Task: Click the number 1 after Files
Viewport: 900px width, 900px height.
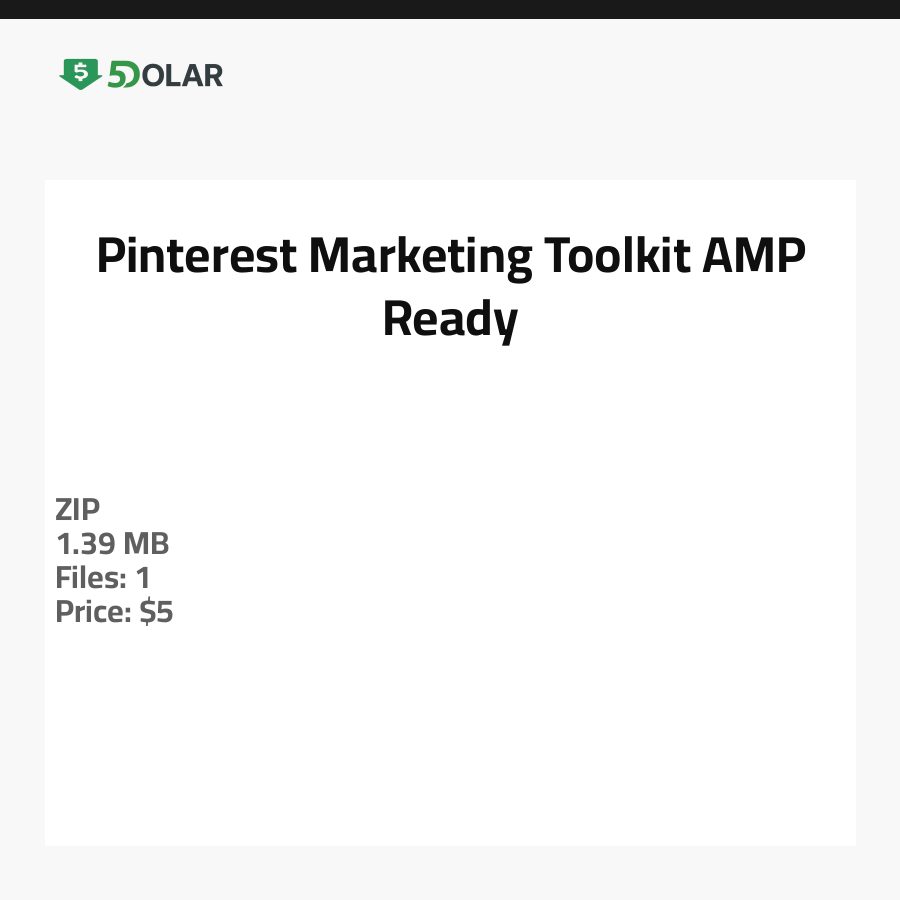Action: pos(142,578)
